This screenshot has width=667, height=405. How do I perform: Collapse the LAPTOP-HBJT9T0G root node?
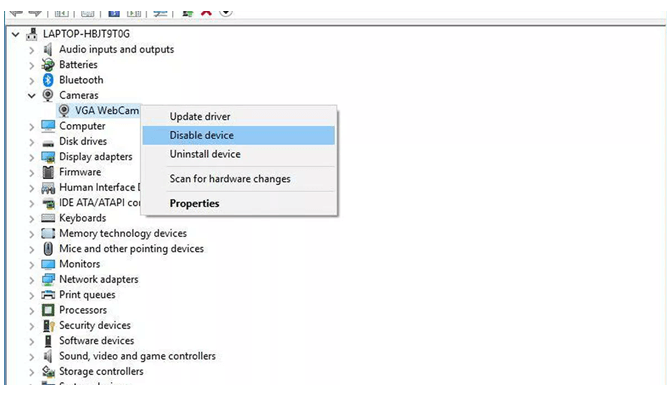coord(16,34)
